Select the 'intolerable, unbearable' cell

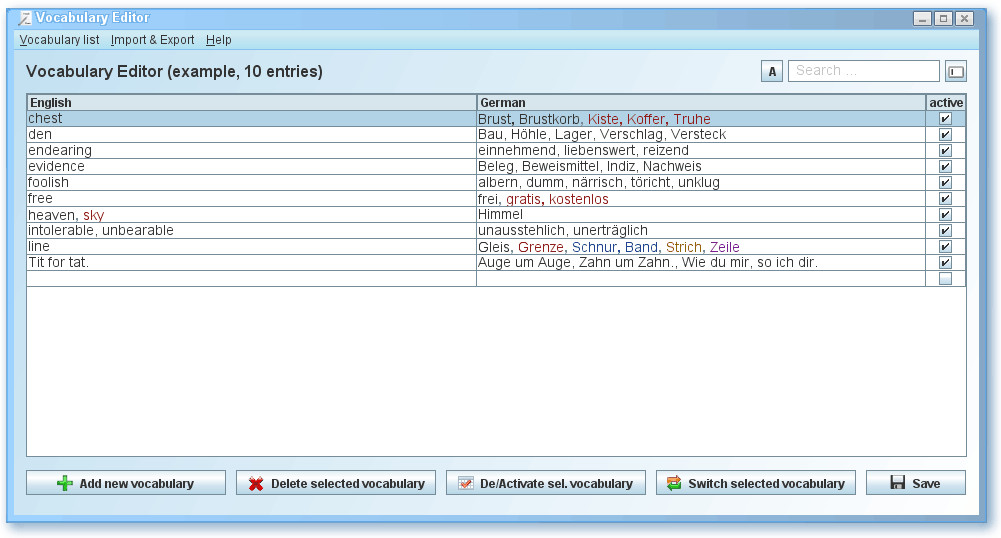click(x=252, y=230)
